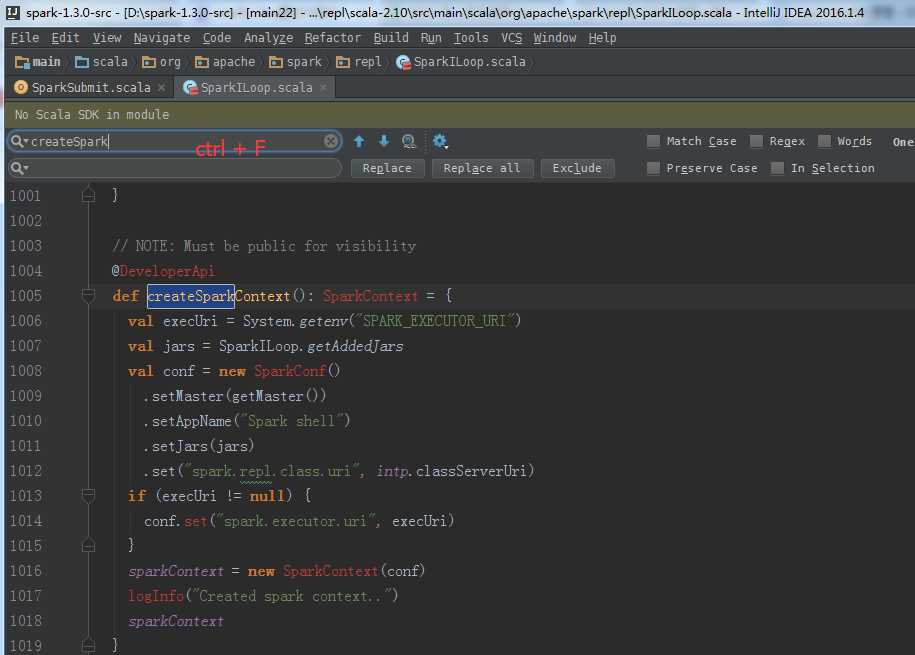Open the Refactor menu
Image resolution: width=915 pixels, height=655 pixels.
click(333, 38)
